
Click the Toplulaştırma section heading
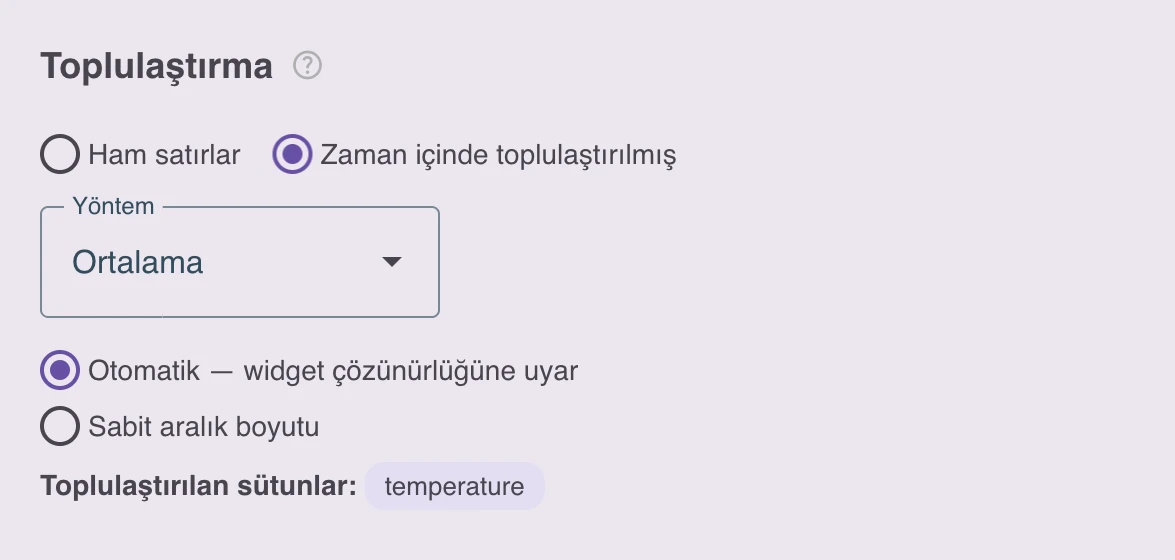(x=157, y=67)
